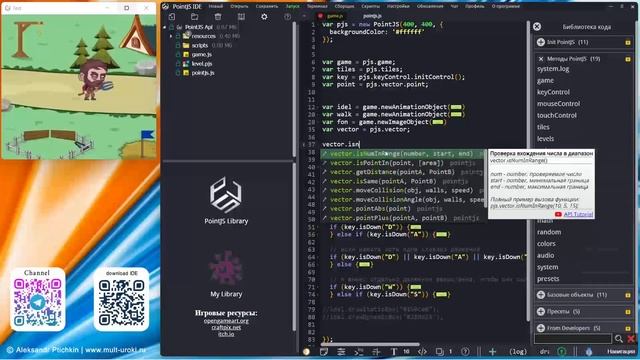Open the Открыть menu

[239, 6]
